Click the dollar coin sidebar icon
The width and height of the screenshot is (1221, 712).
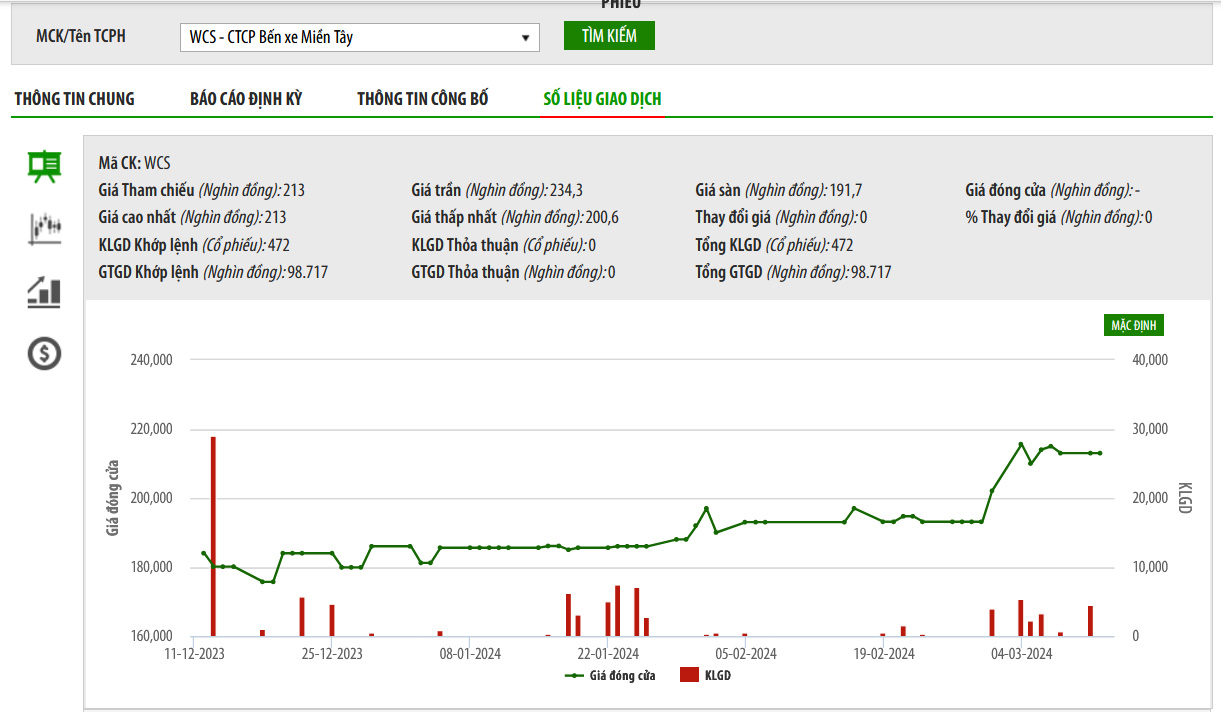click(44, 353)
